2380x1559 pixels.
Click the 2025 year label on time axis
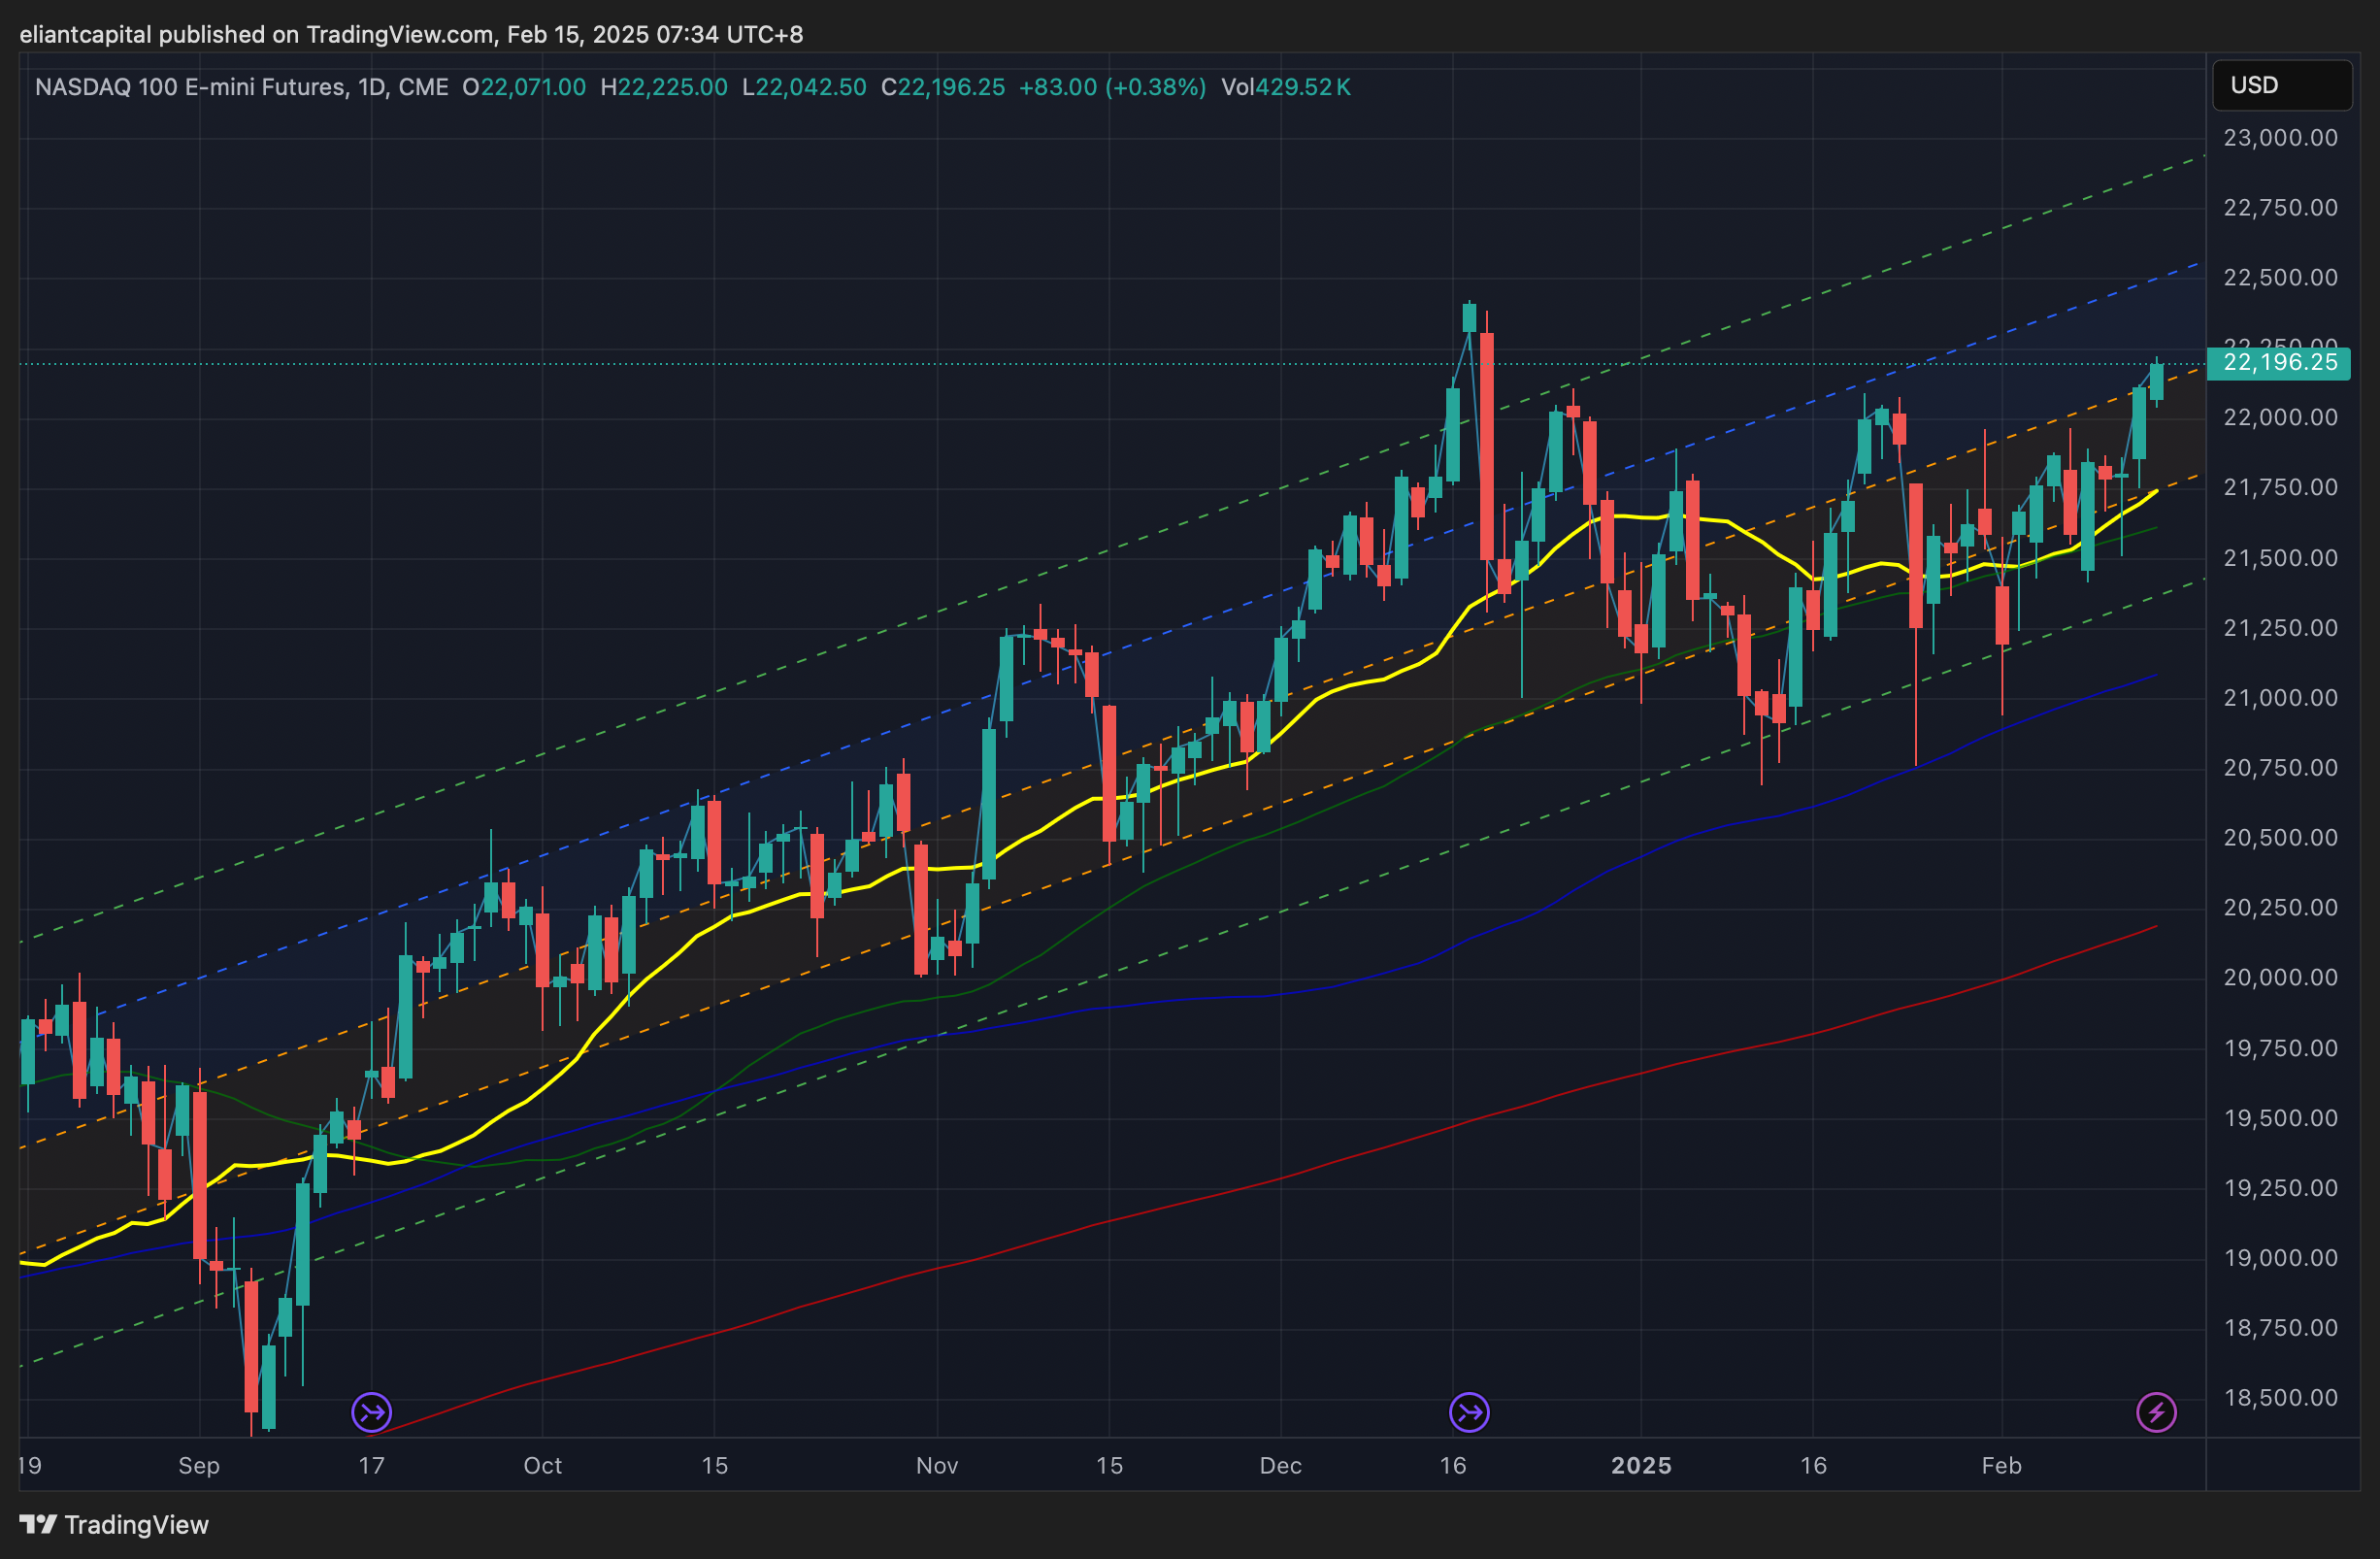pos(1641,1465)
